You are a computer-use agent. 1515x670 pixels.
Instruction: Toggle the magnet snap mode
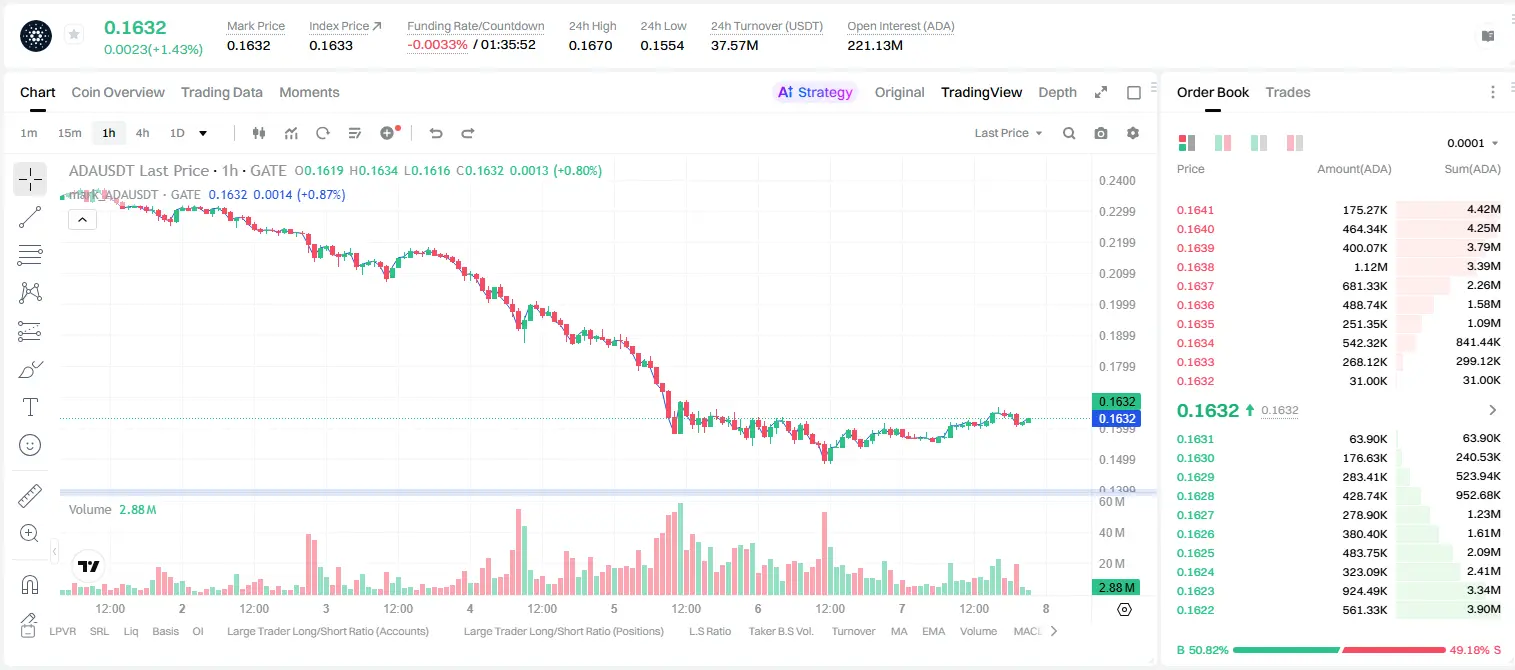pyautogui.click(x=30, y=585)
